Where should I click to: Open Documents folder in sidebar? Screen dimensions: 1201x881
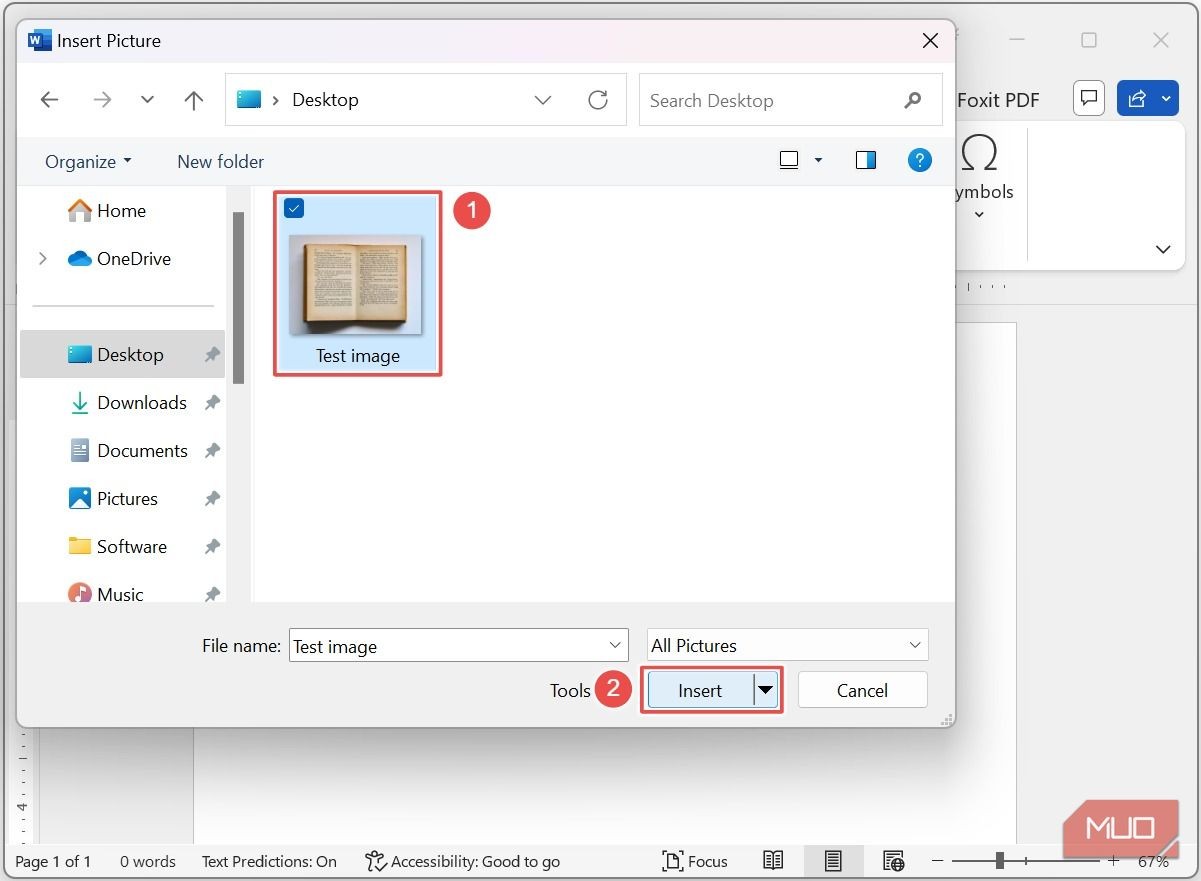[x=128, y=450]
